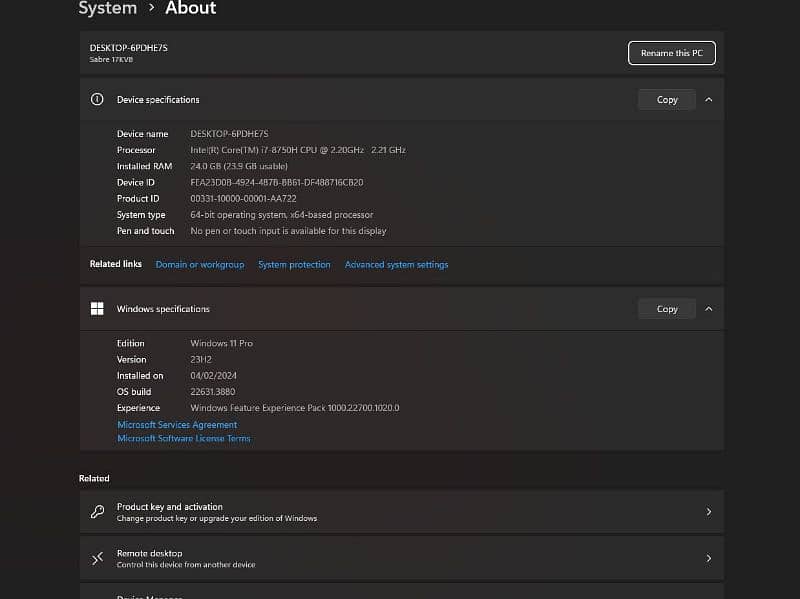800x599 pixels.
Task: Click the Product key and activation title
Action: [170, 507]
